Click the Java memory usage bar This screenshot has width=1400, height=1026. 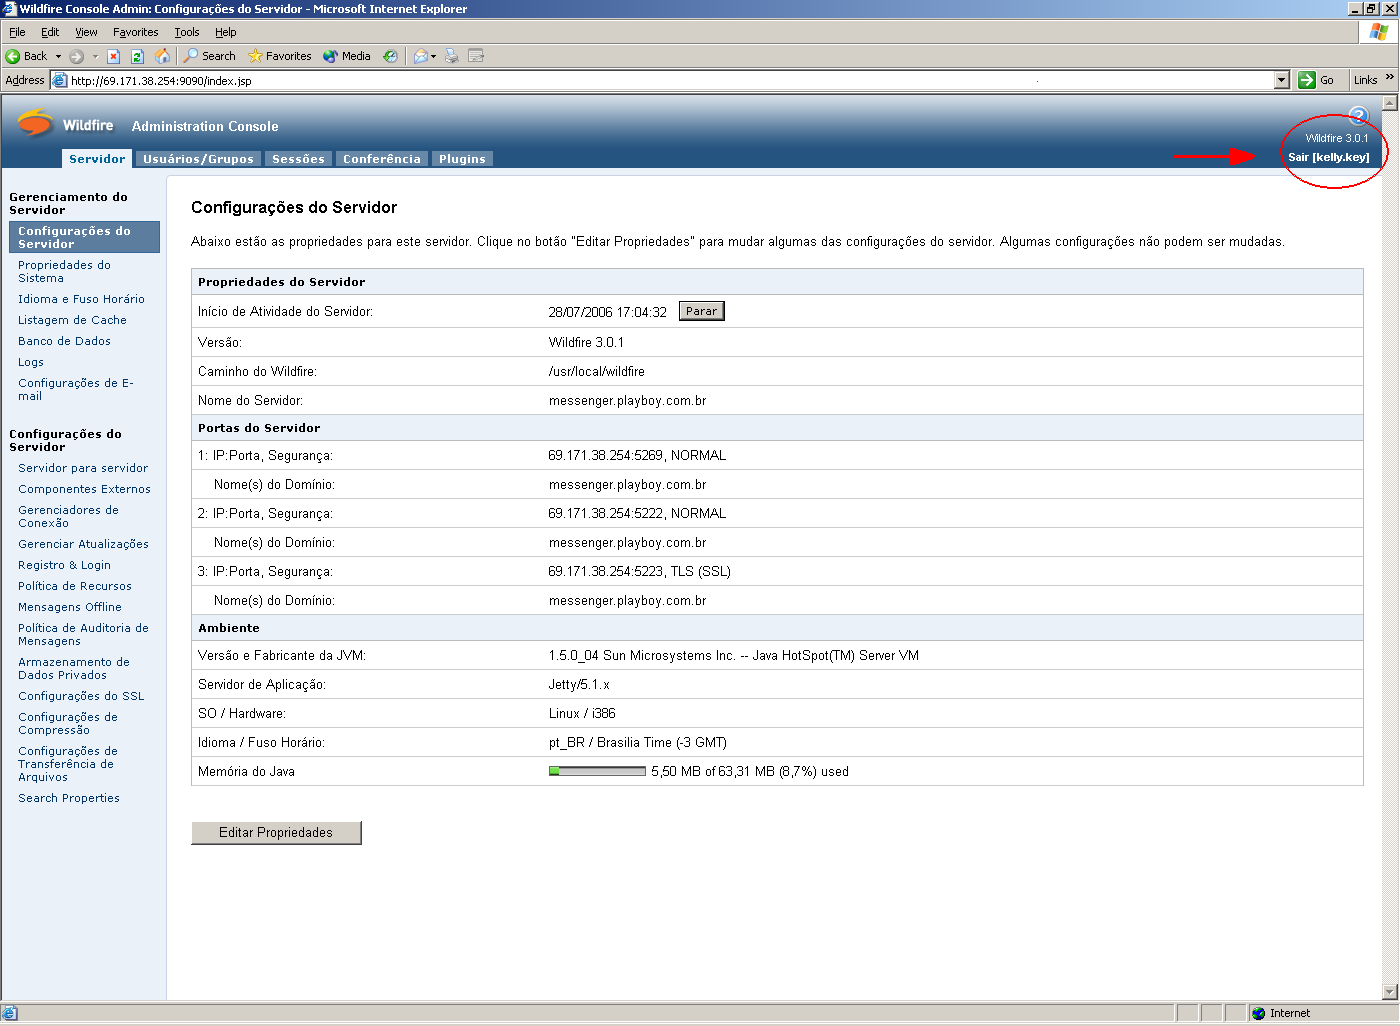(x=597, y=771)
